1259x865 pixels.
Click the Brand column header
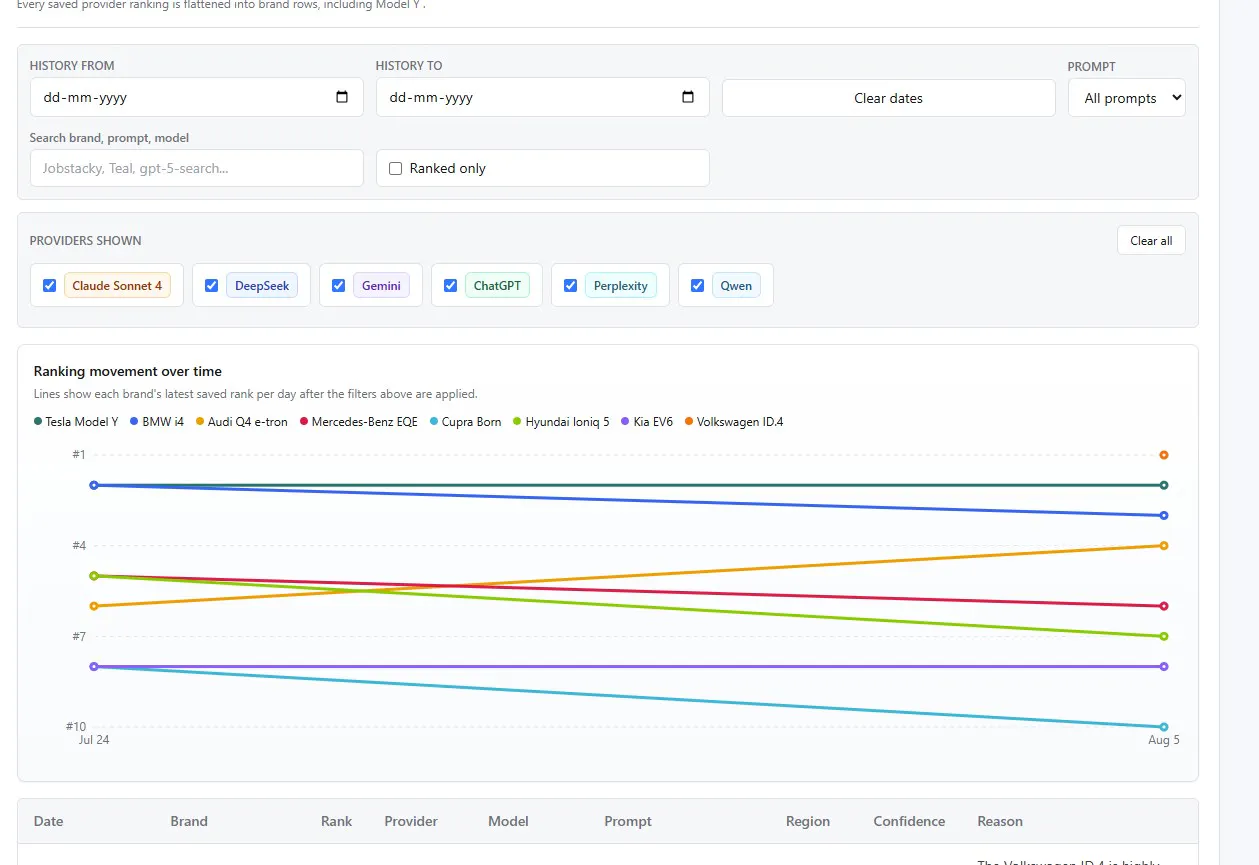click(x=189, y=821)
